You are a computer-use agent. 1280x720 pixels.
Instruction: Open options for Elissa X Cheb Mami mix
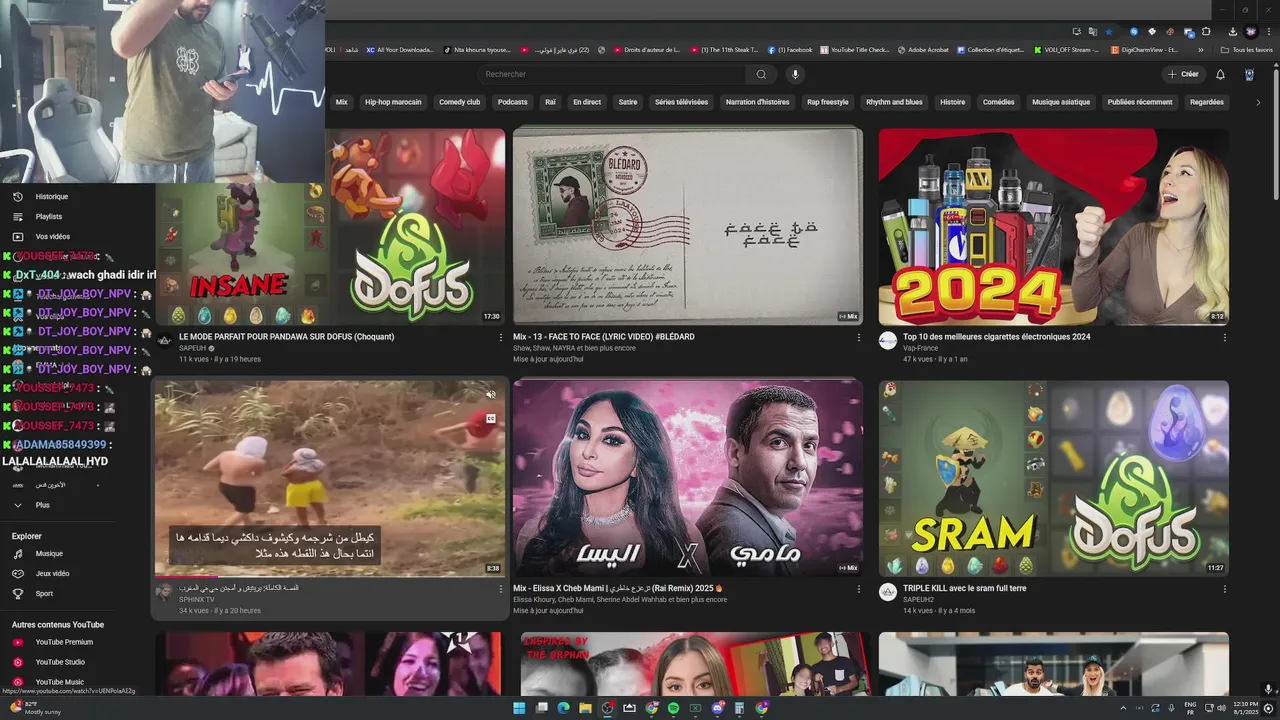[858, 589]
